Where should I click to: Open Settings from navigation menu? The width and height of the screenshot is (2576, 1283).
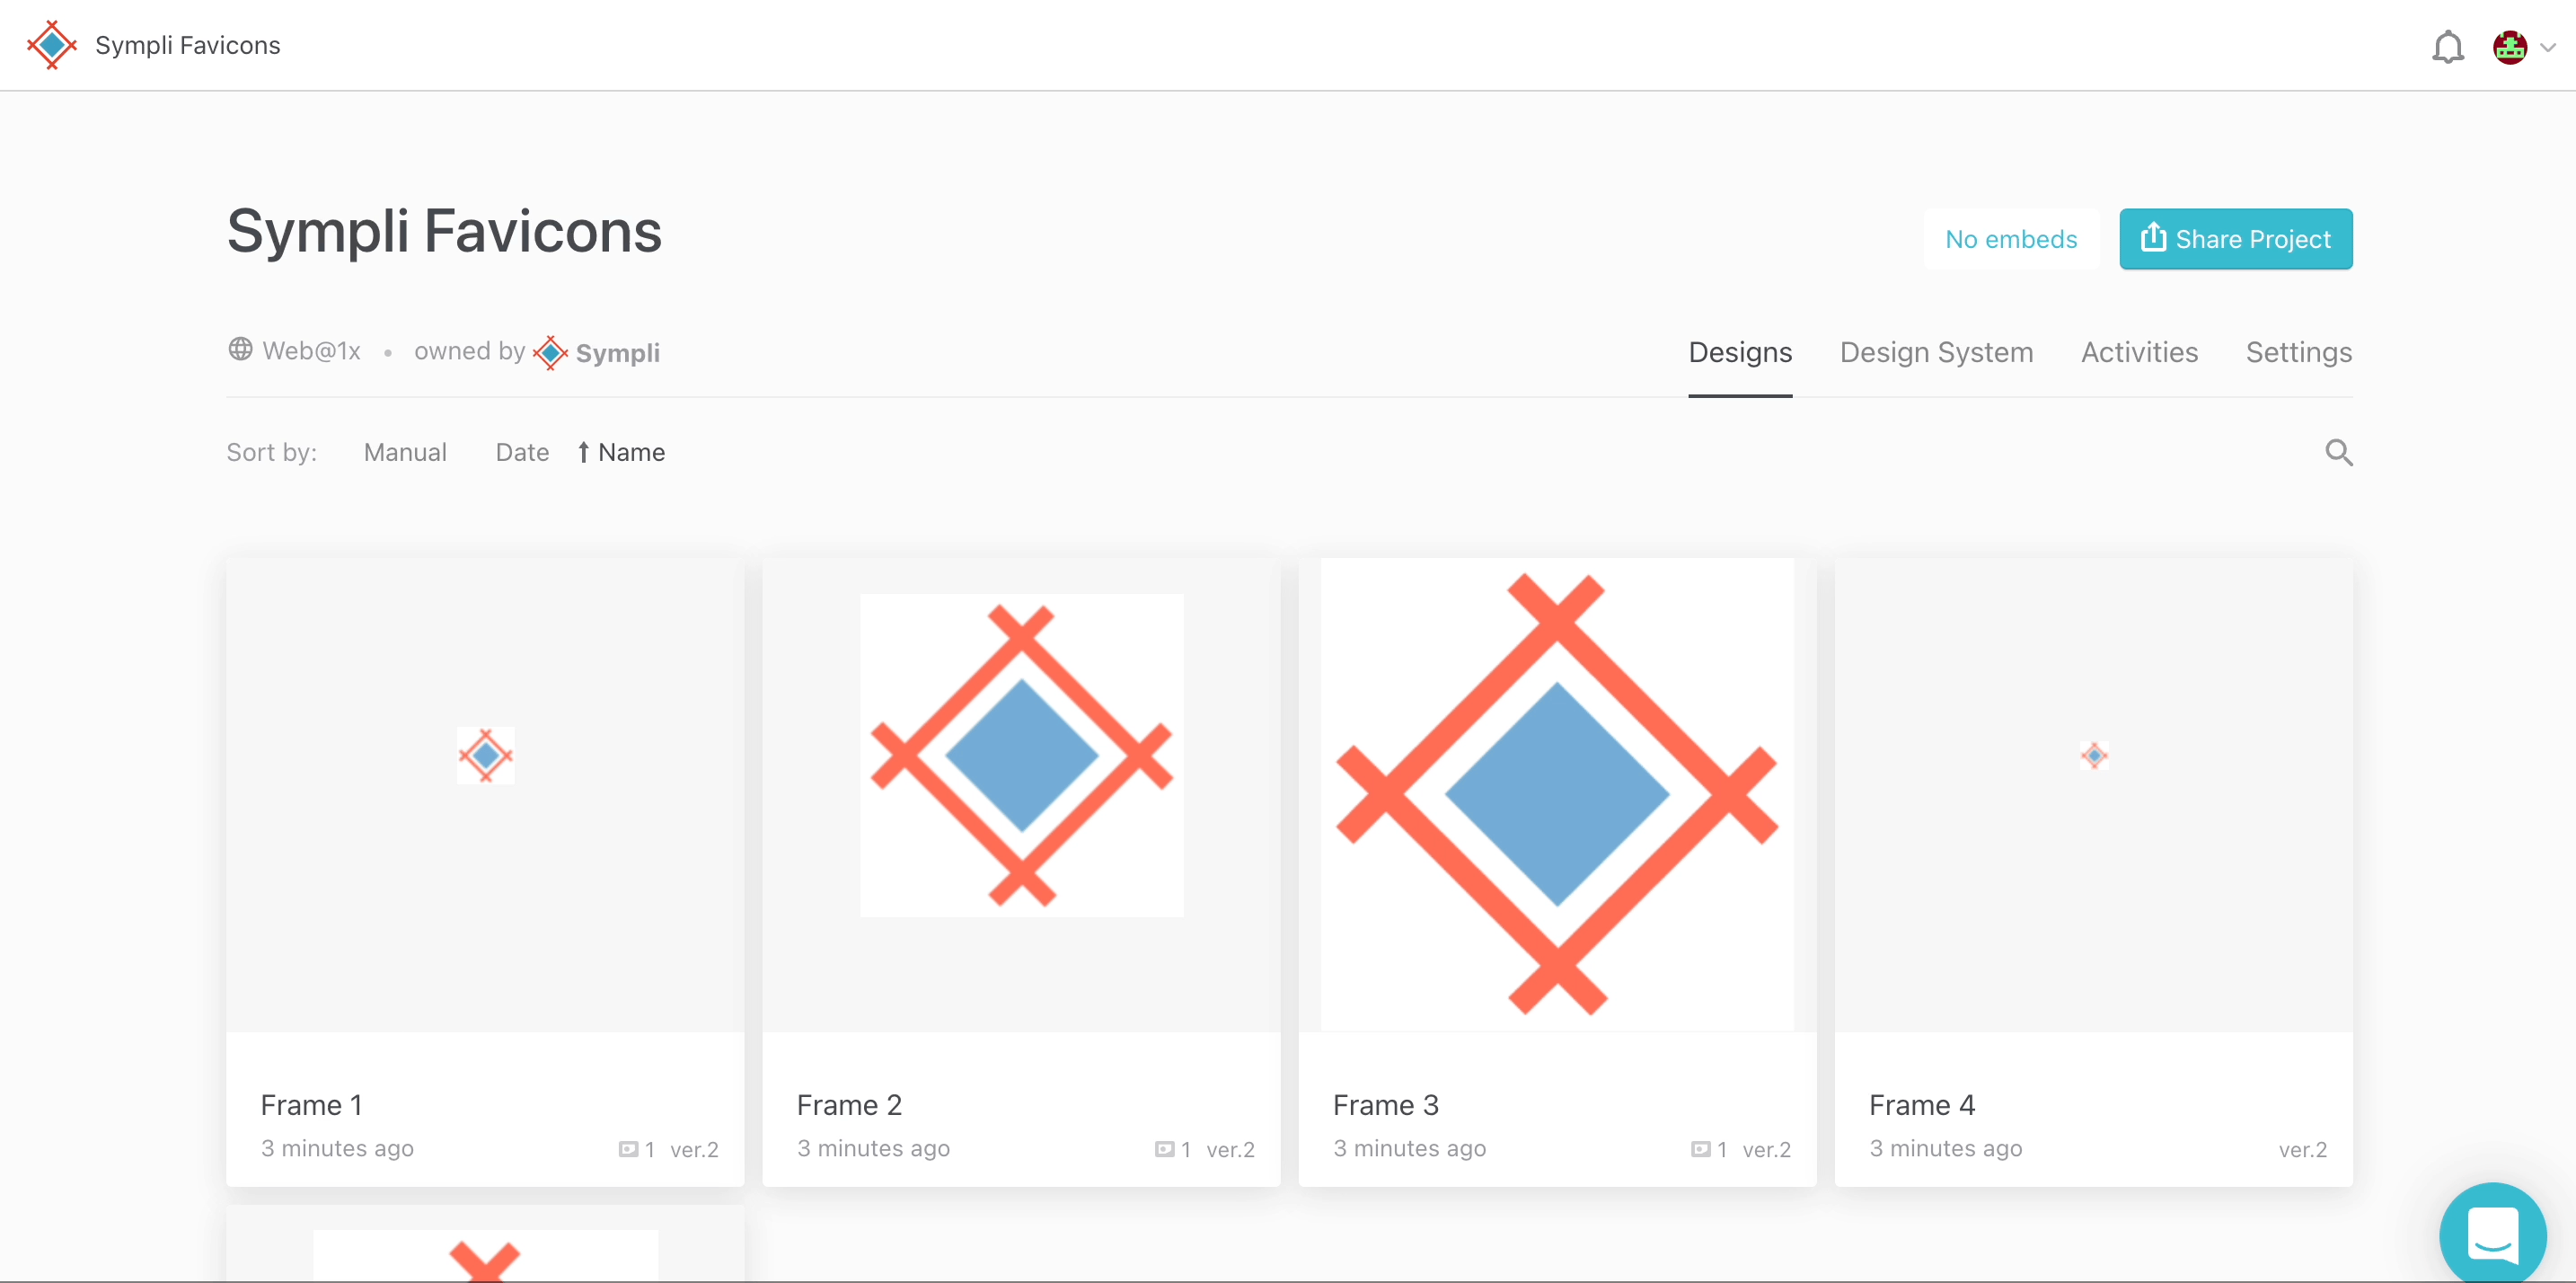coord(2298,350)
